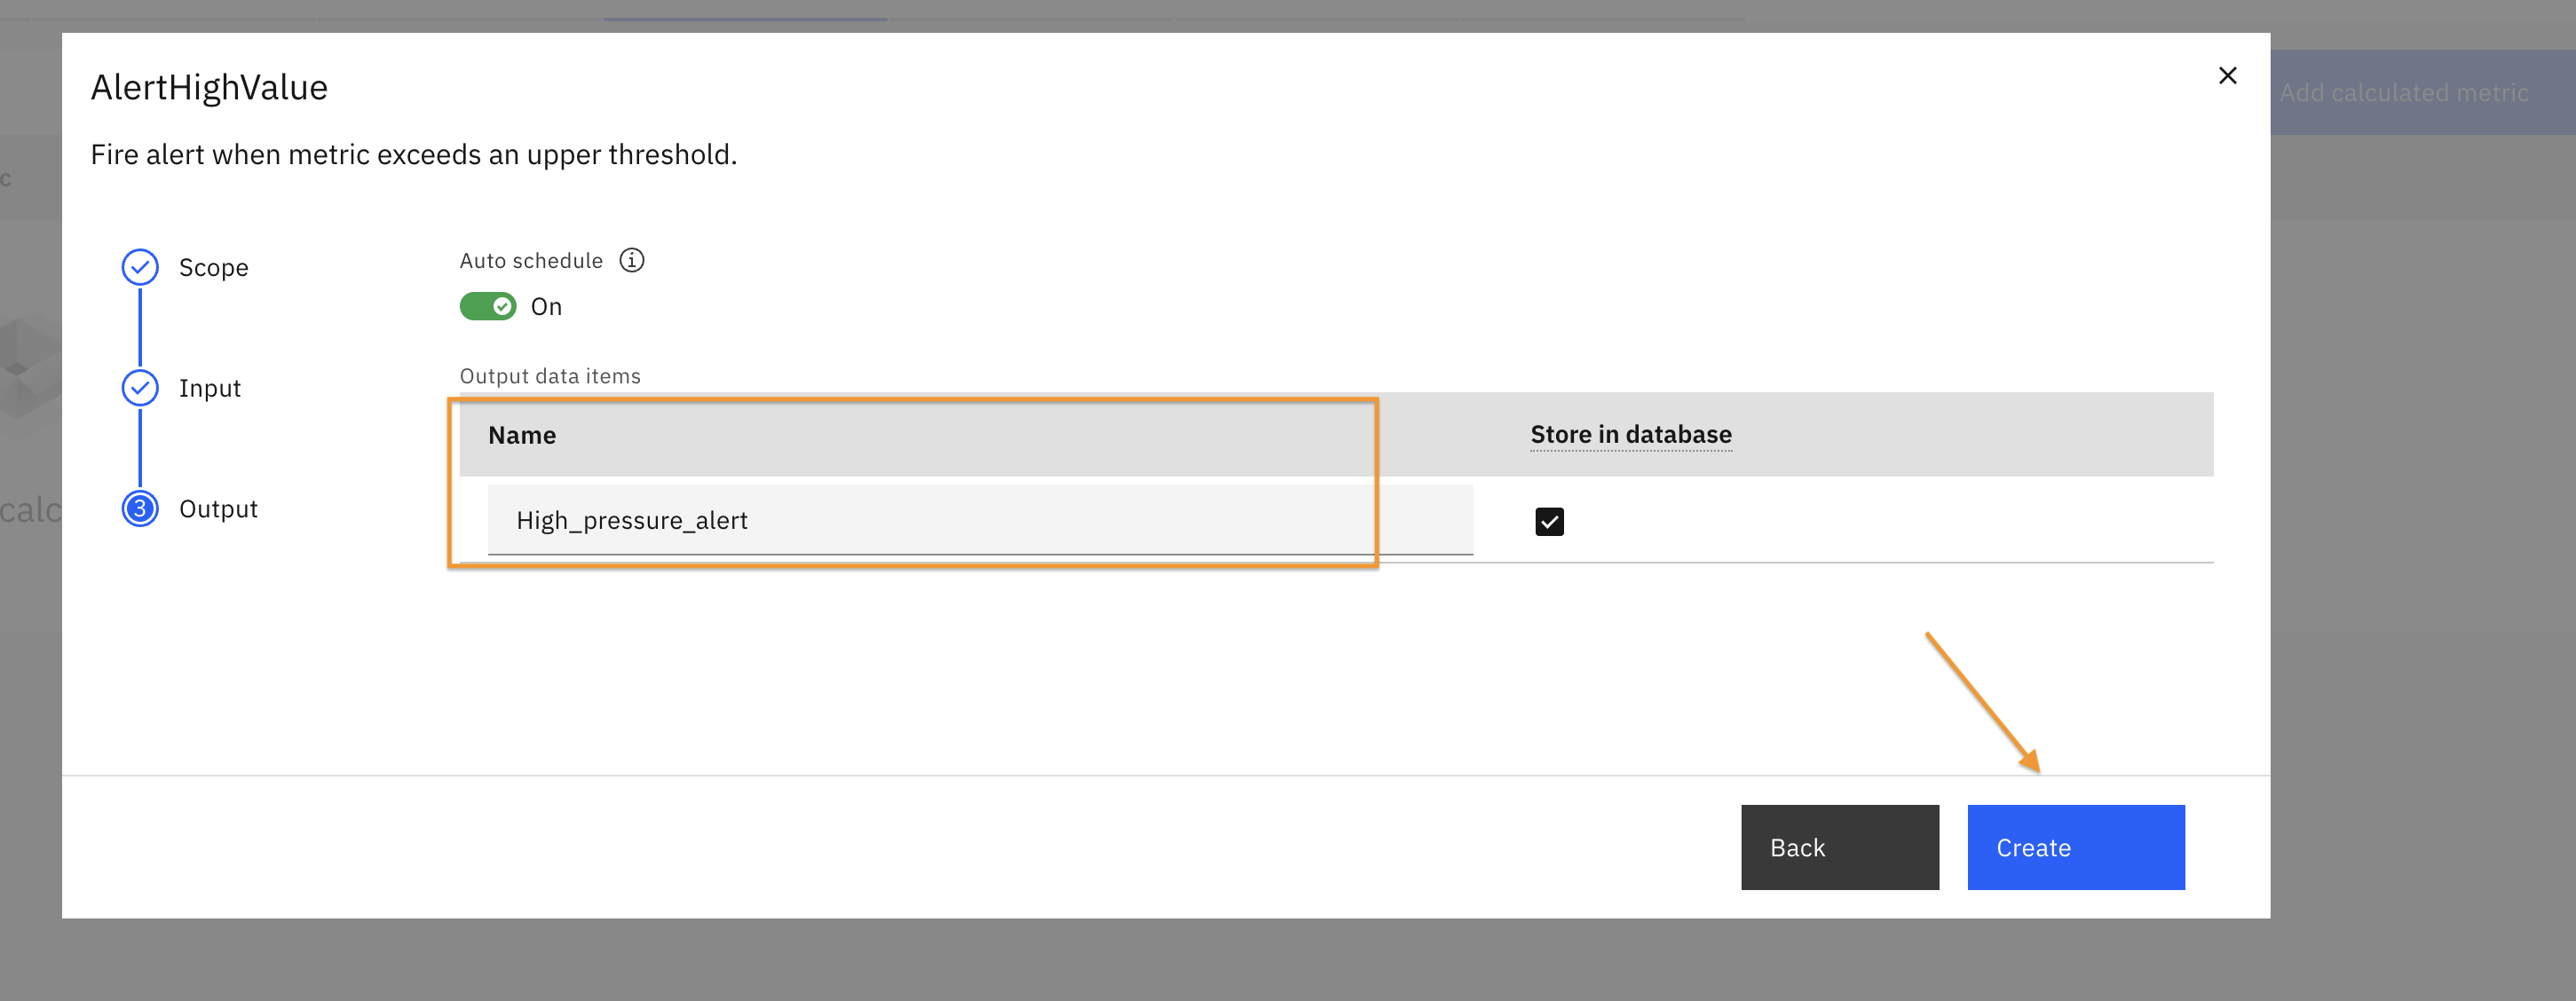Go back with the Back button
The image size is (2576, 1001).
1840,847
